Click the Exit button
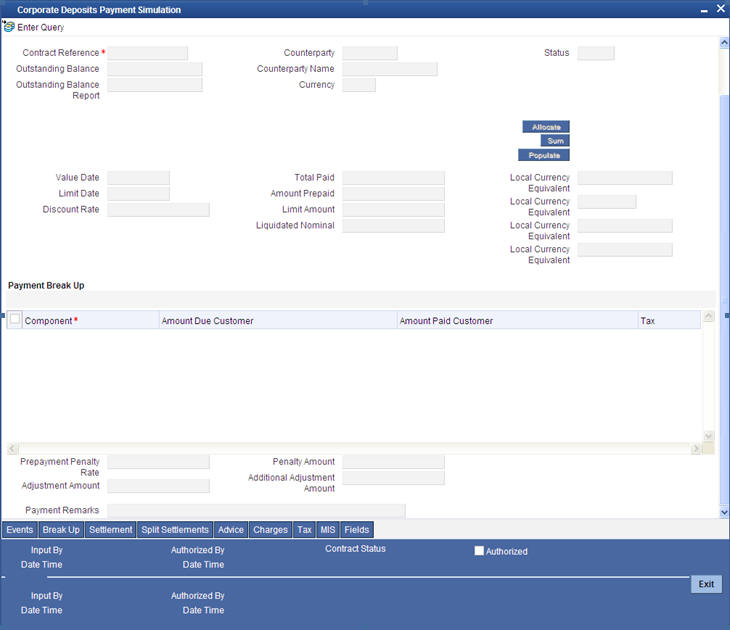Viewport: 730px width, 630px height. 706,584
